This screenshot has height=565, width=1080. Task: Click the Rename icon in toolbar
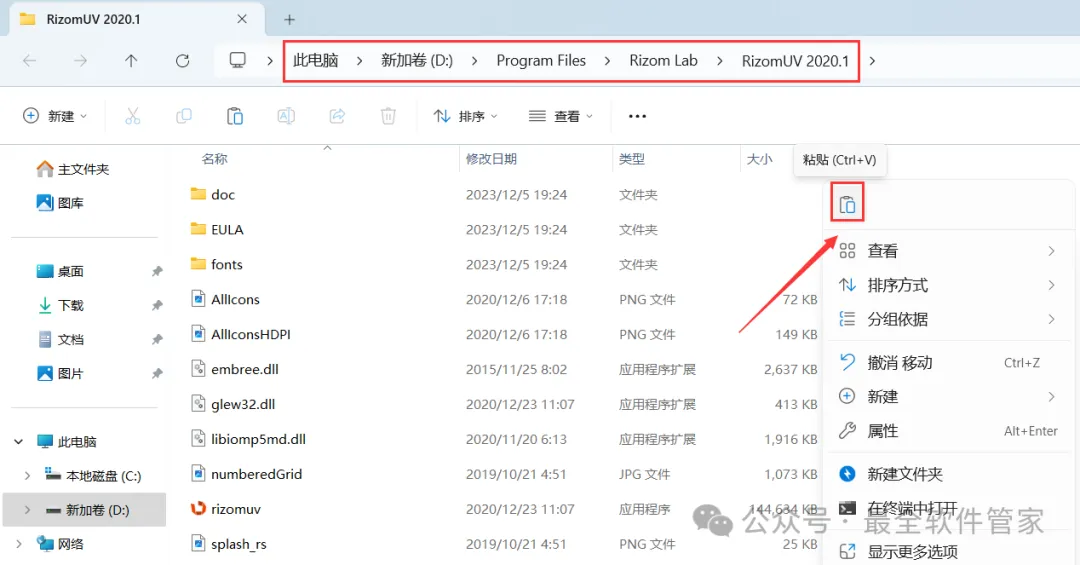tap(286, 116)
